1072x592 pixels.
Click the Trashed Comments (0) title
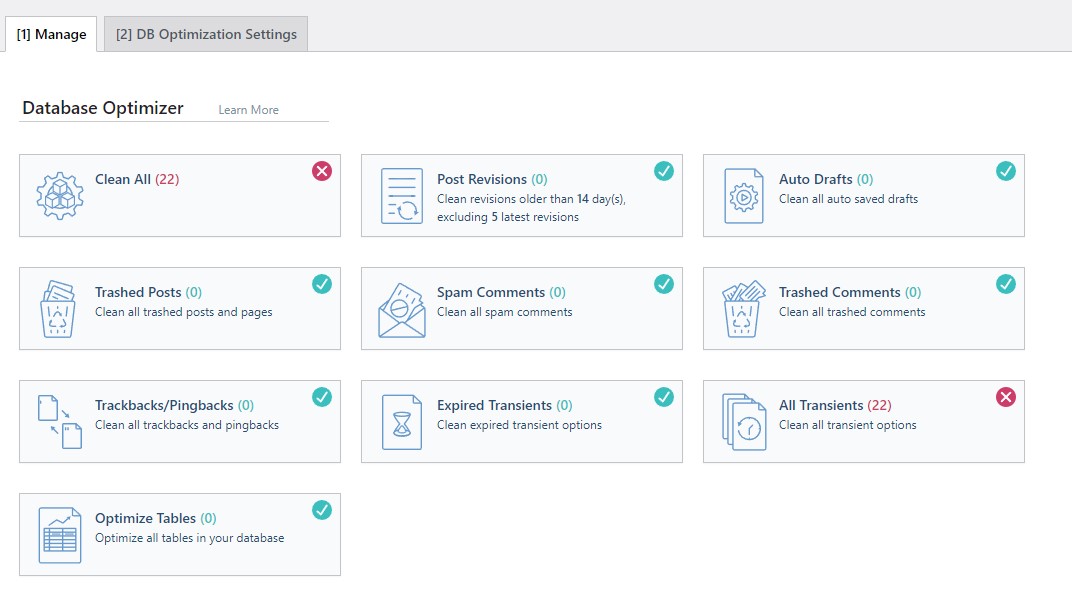pos(850,293)
